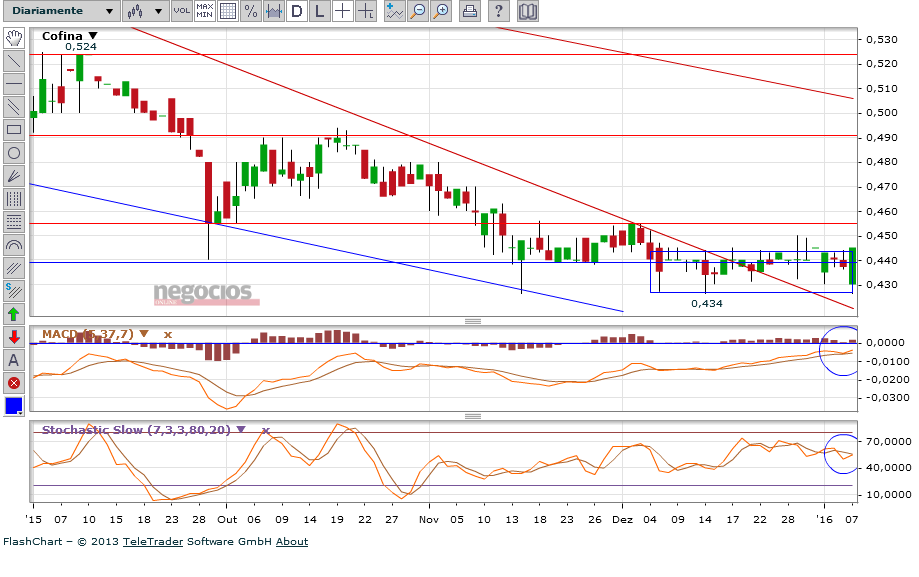Zoom in on the chart
This screenshot has width=919, height=577.
click(x=441, y=11)
